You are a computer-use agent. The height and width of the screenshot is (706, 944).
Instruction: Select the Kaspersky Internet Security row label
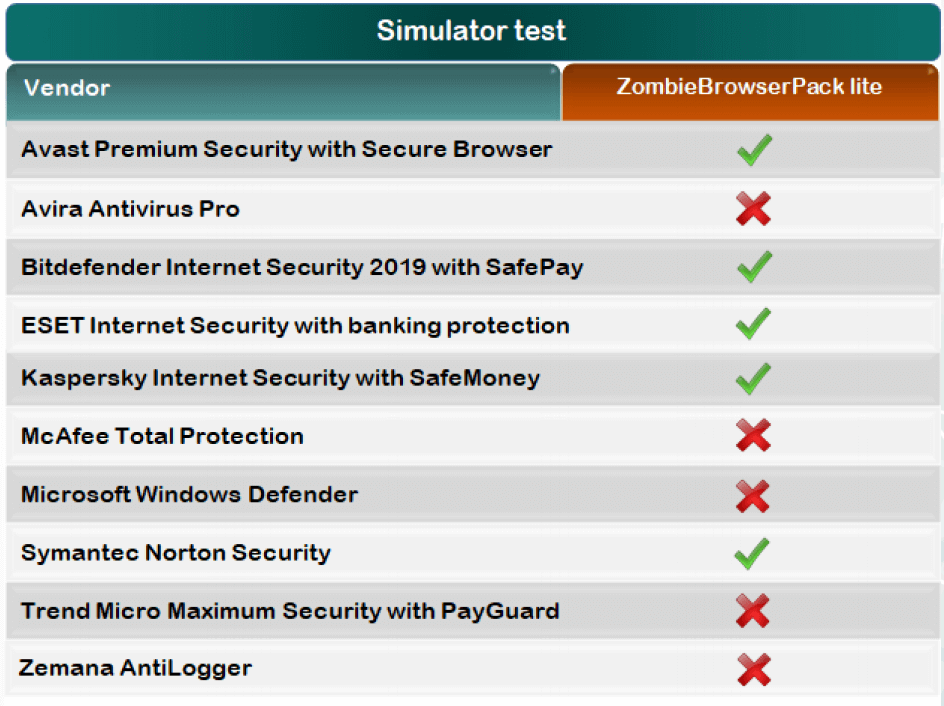280,378
